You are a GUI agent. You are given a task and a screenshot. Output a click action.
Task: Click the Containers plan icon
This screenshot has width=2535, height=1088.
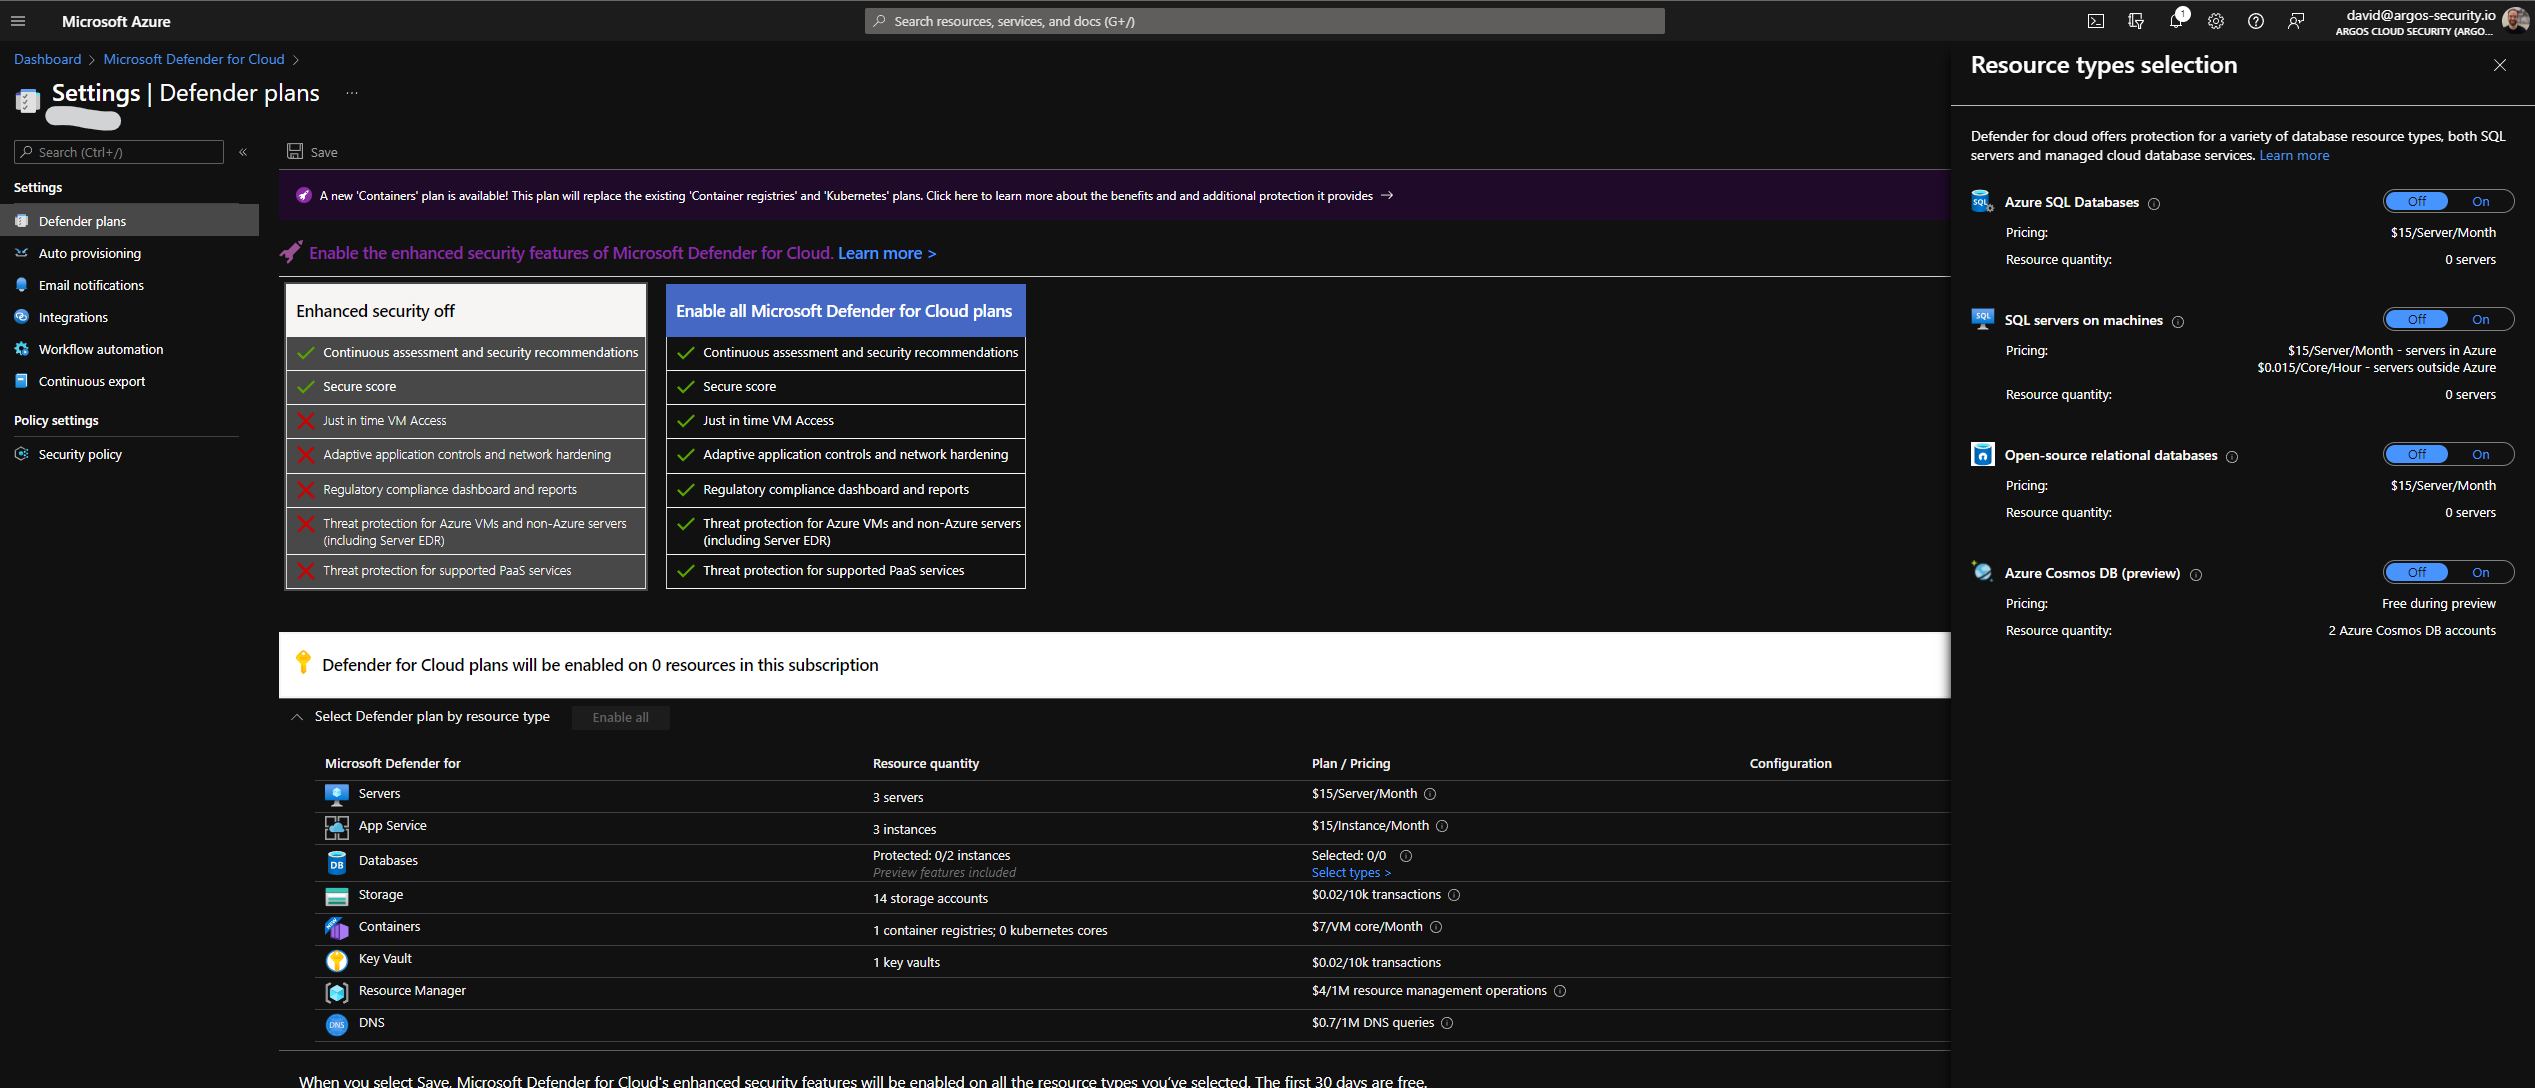pyautogui.click(x=337, y=928)
